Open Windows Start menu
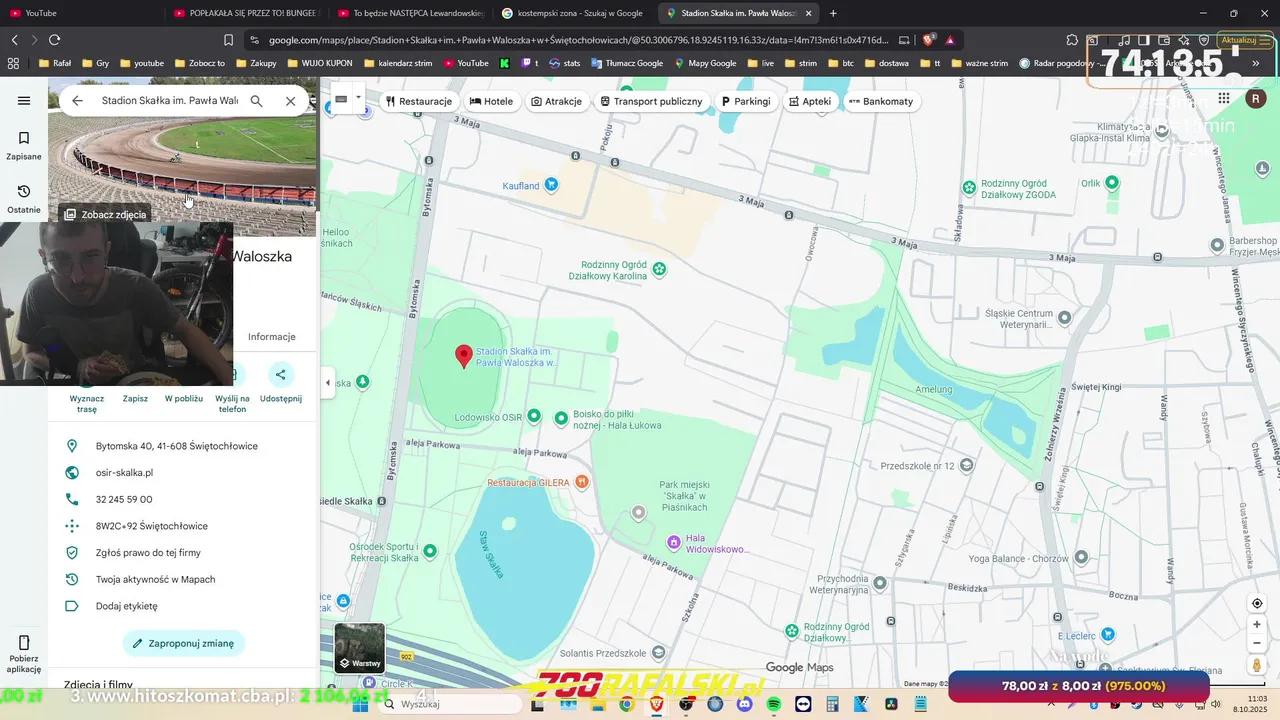The image size is (1280, 720). tap(360, 704)
